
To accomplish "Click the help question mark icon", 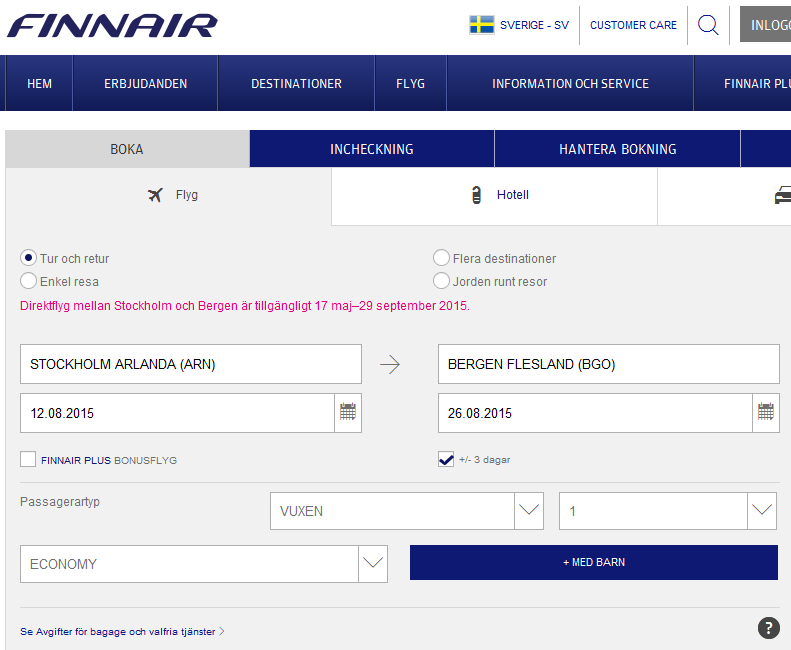I will pos(768,628).
